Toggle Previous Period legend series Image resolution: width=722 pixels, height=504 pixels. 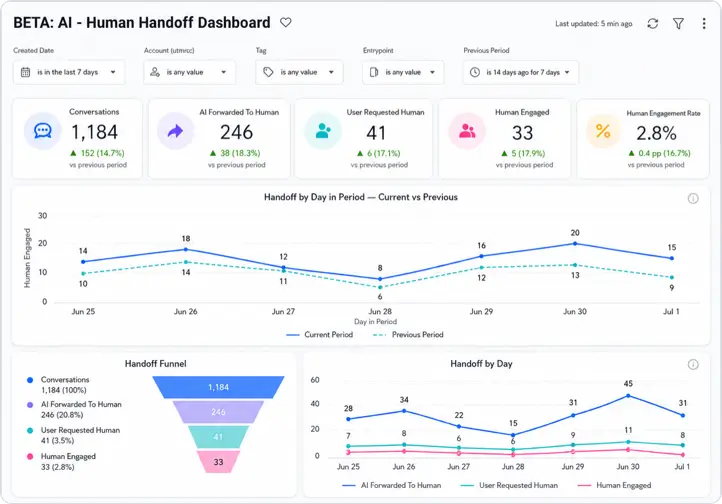tap(408, 335)
